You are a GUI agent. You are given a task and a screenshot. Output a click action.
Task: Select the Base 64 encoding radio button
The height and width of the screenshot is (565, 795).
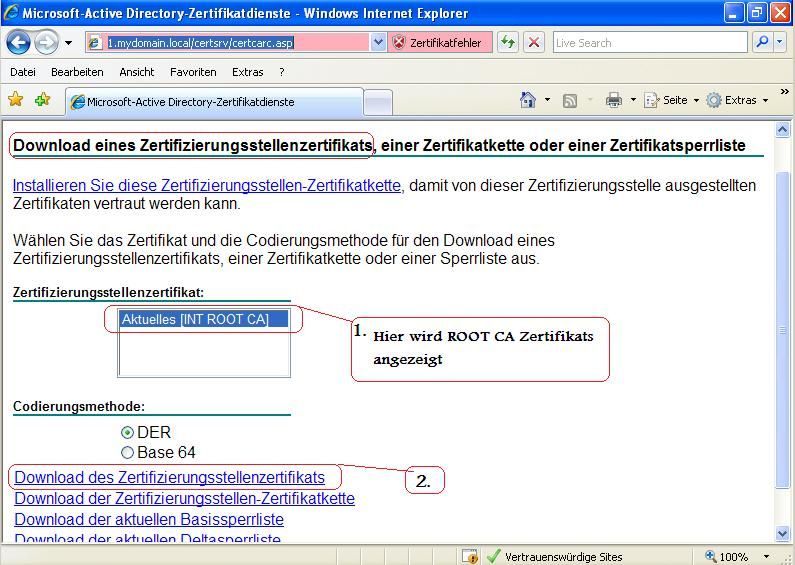[127, 452]
